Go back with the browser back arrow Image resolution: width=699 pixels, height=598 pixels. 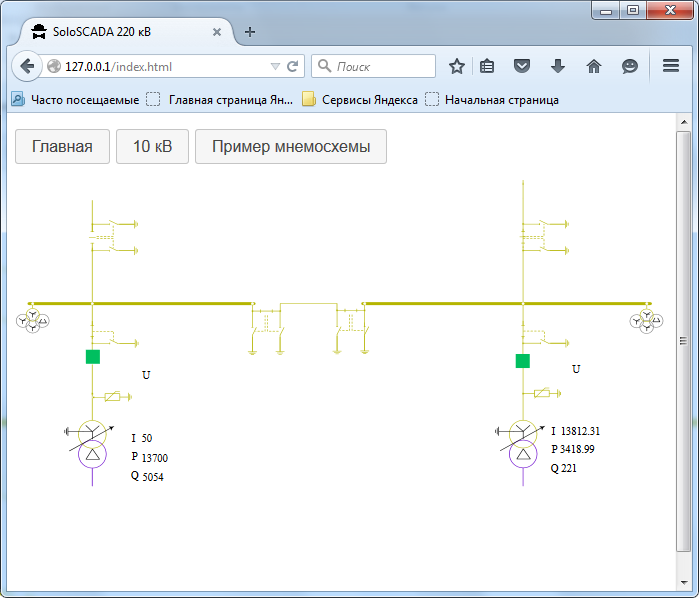(27, 66)
